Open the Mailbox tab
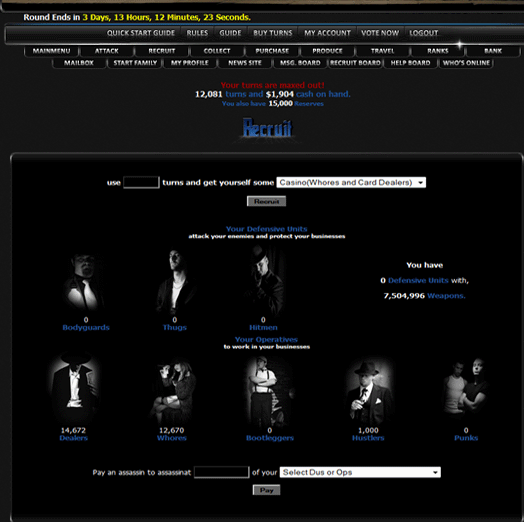Viewport: 524px width, 522px height. (x=79, y=63)
